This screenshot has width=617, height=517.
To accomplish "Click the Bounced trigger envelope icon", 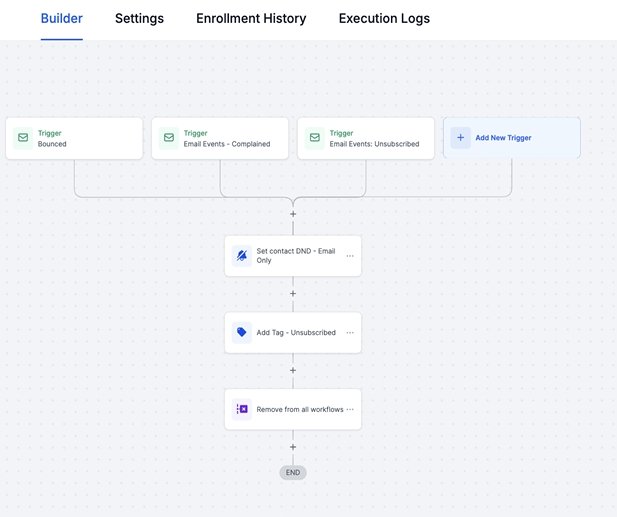I will pos(24,138).
